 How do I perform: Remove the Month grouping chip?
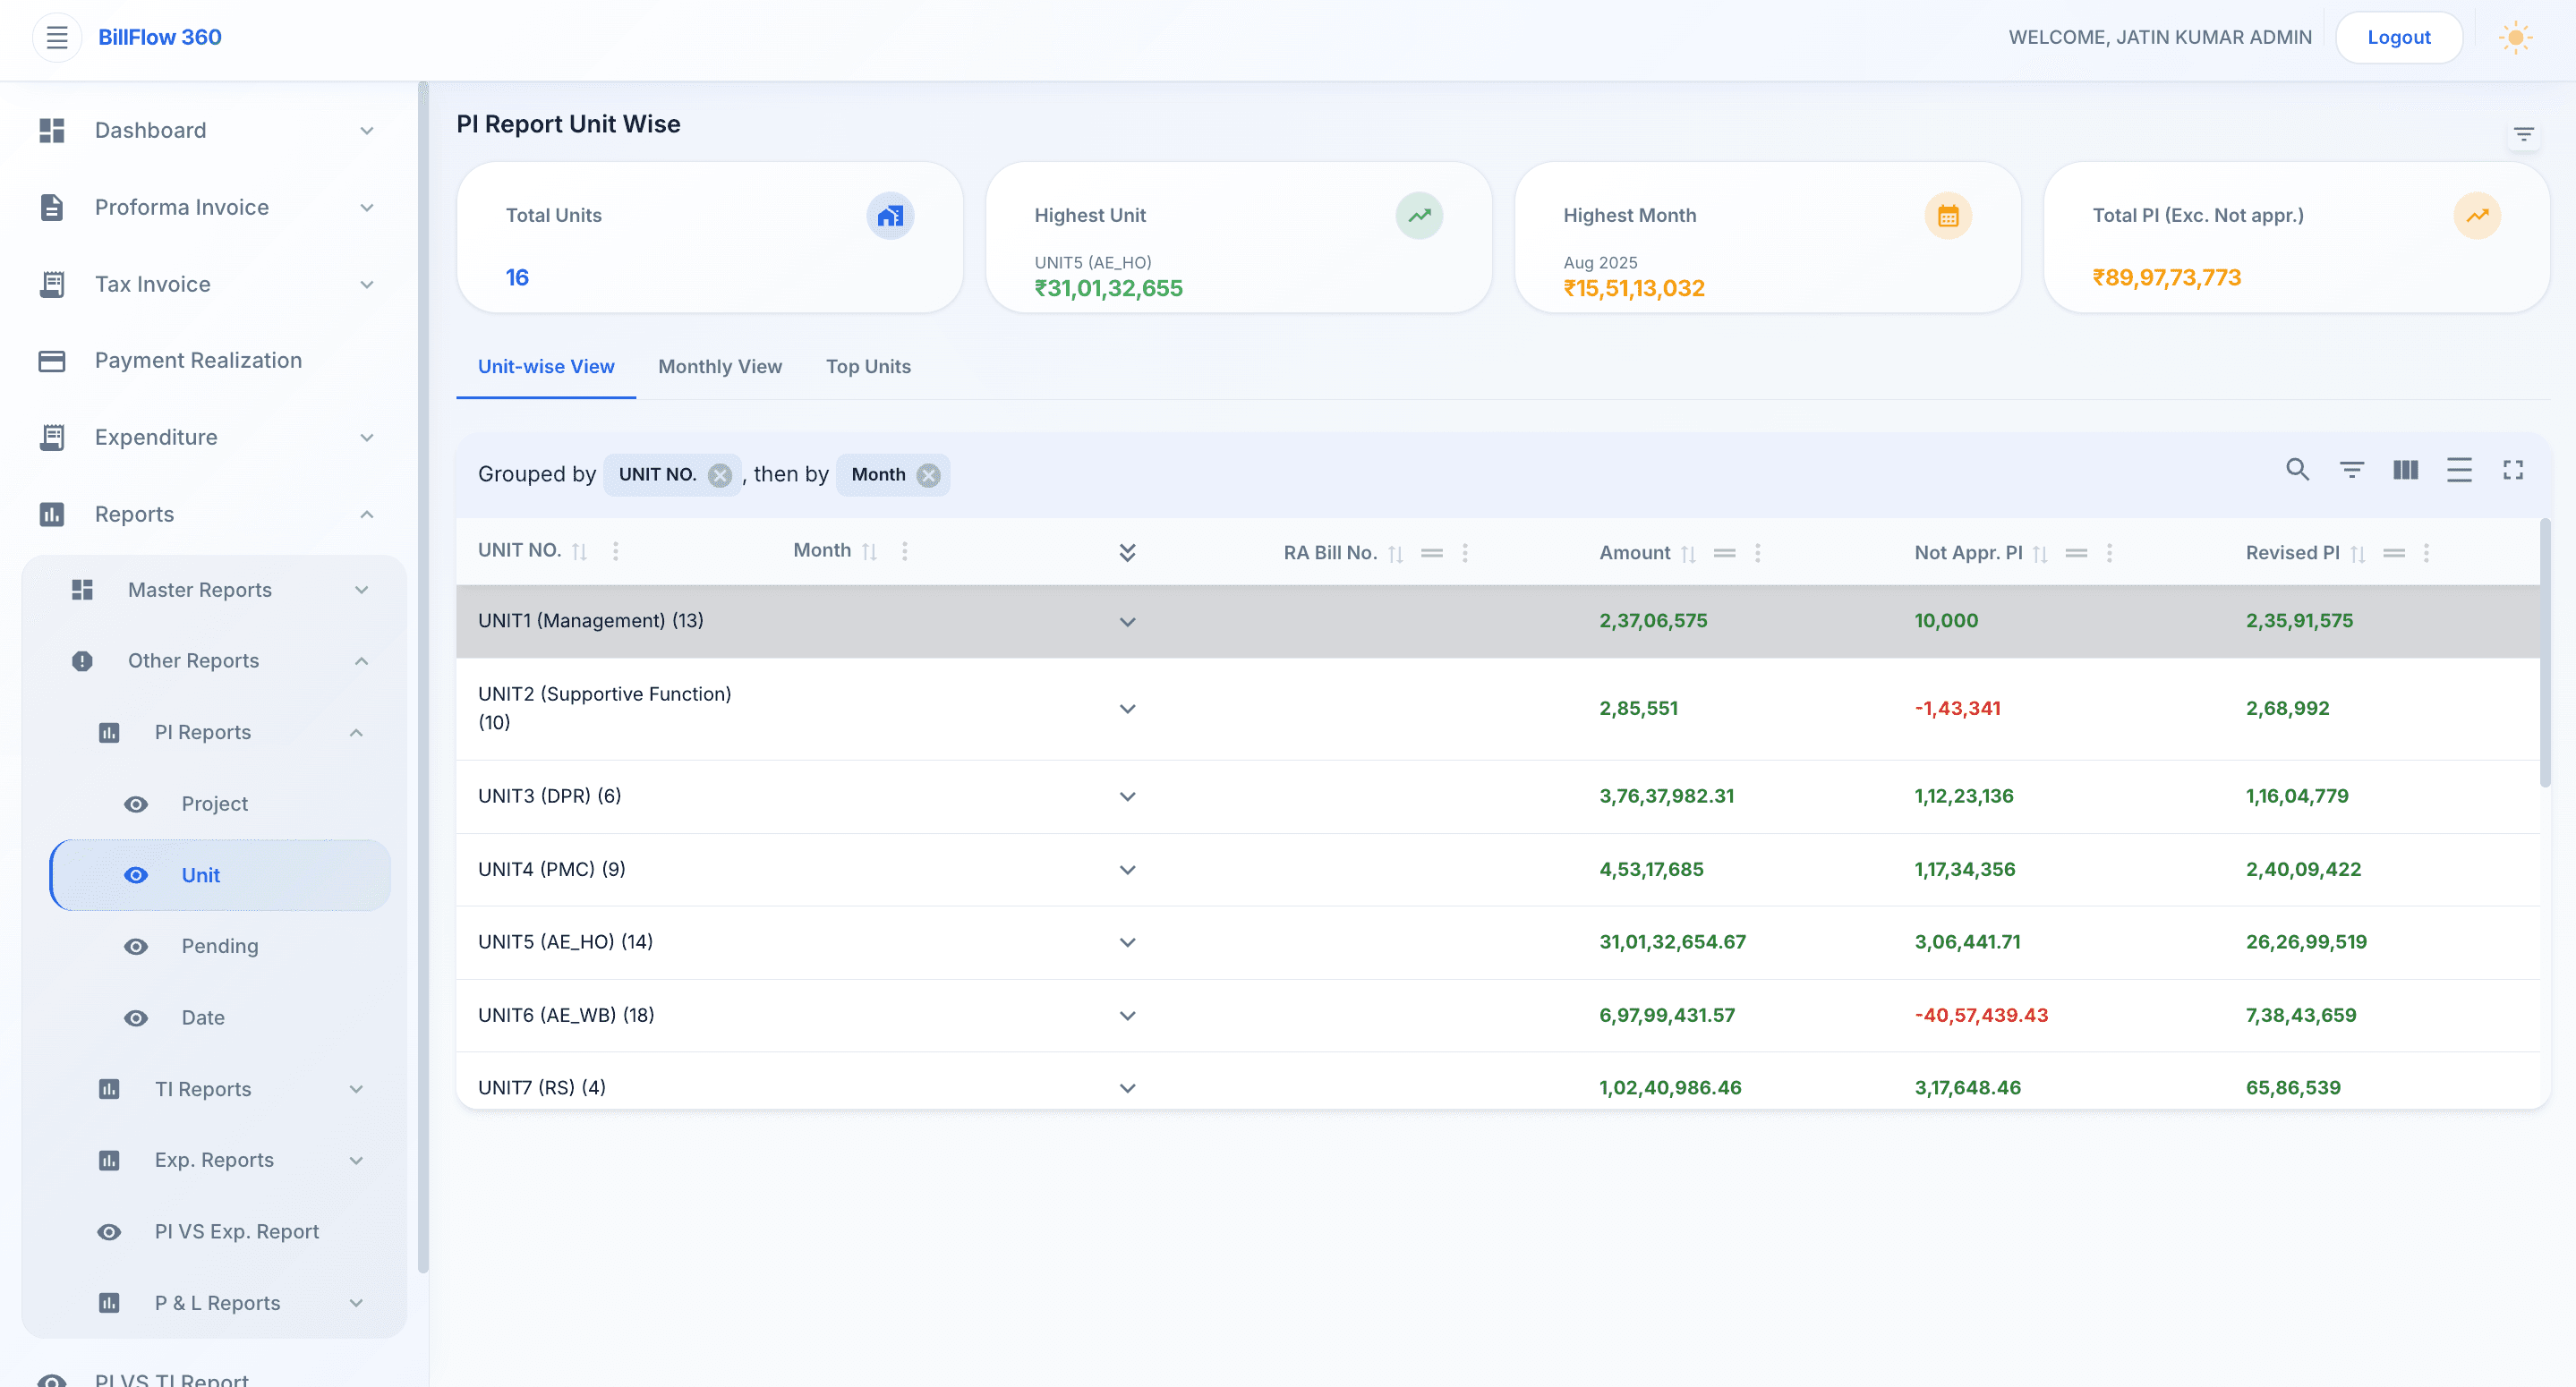pos(928,475)
